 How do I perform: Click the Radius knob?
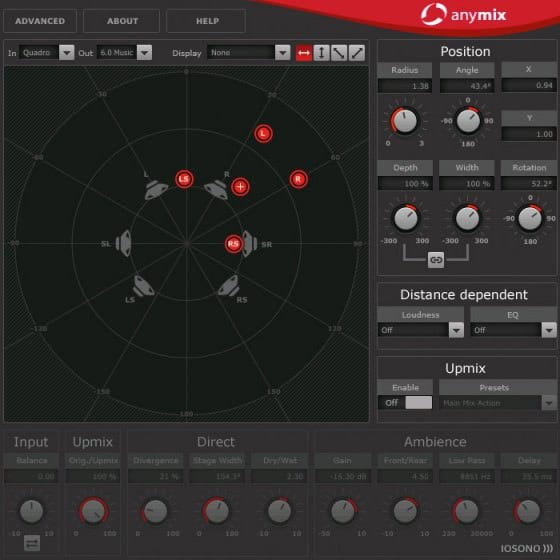404,120
